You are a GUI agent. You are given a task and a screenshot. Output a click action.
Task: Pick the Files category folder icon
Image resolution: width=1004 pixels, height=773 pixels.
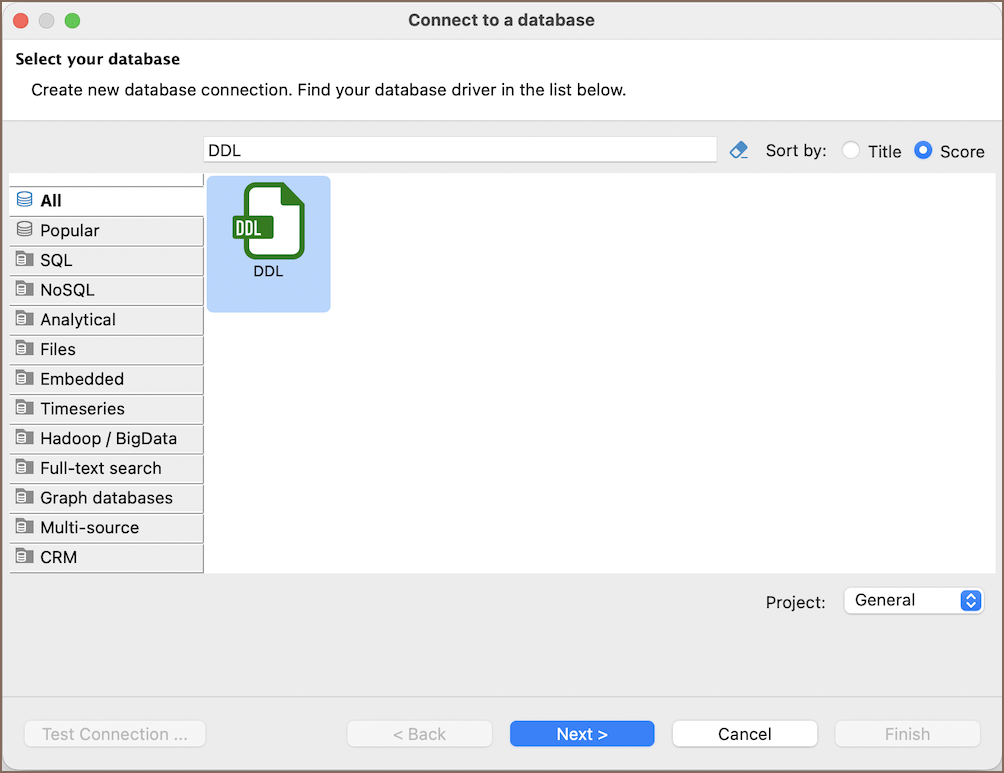click(x=24, y=348)
